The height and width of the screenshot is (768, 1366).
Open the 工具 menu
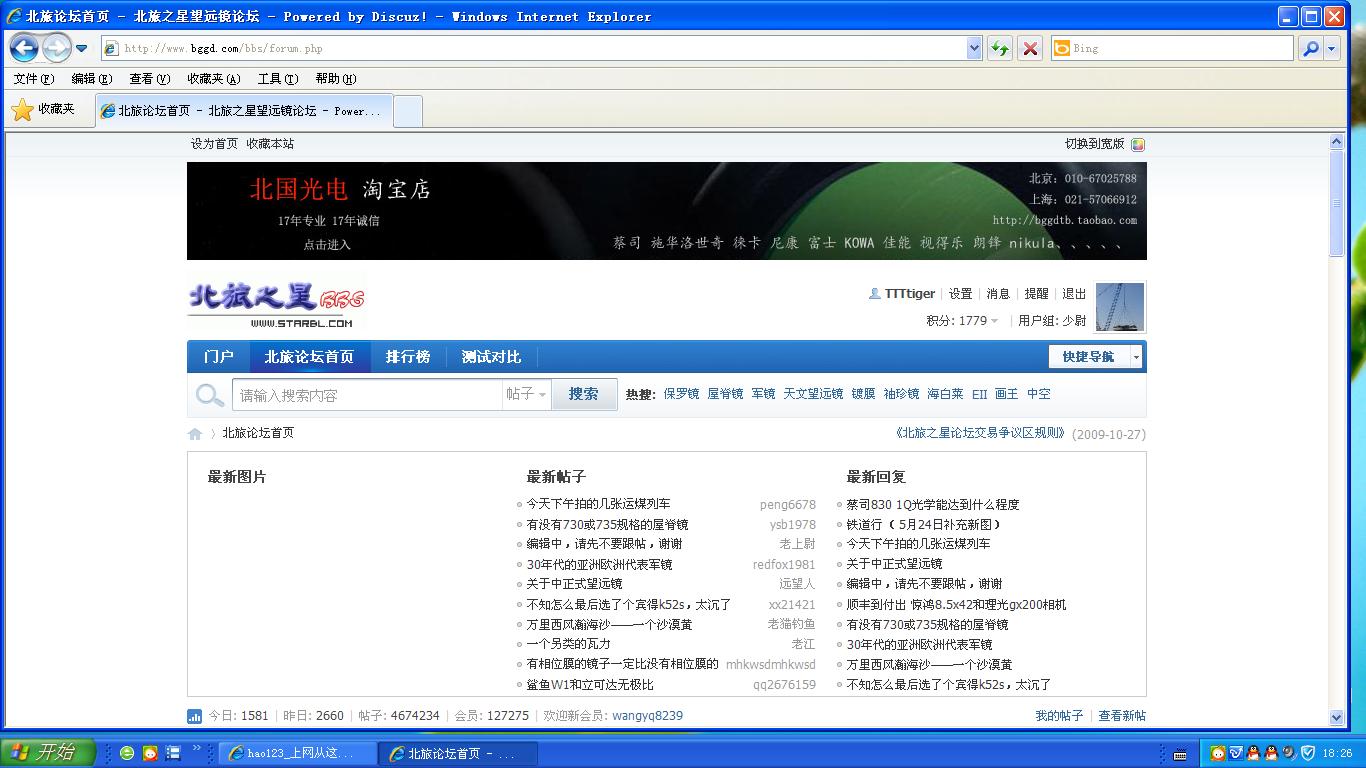277,79
